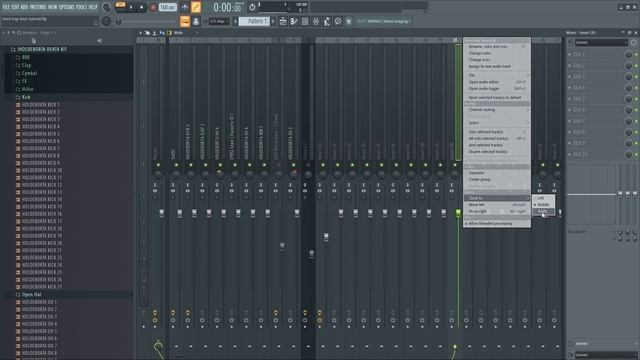This screenshot has width=640, height=360.
Task: Choose Assign to new audio track
Action: click(x=497, y=66)
